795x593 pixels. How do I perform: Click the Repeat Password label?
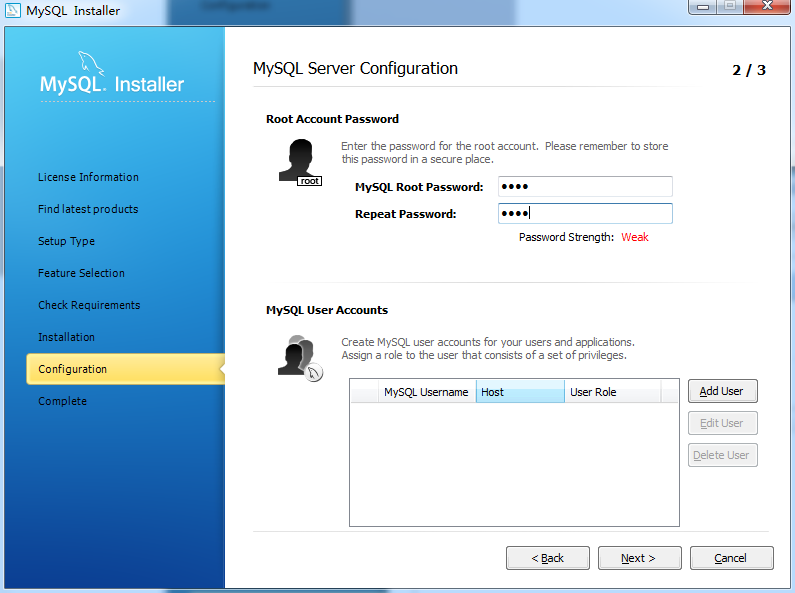pyautogui.click(x=406, y=214)
